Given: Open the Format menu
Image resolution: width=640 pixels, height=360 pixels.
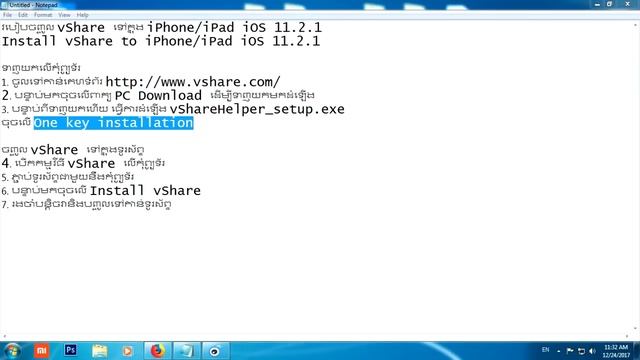Looking at the screenshot, I should (x=43, y=15).
